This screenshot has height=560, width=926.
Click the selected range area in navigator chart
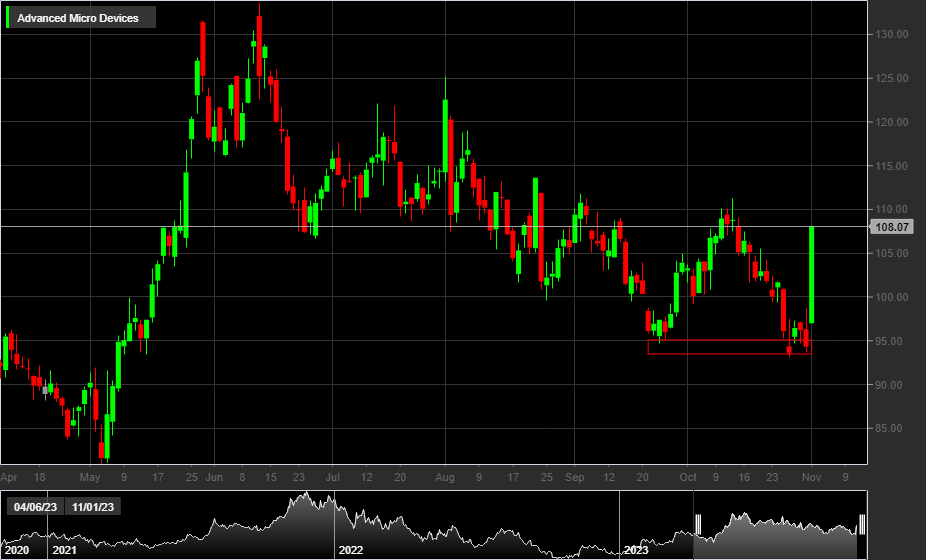[x=780, y=526]
